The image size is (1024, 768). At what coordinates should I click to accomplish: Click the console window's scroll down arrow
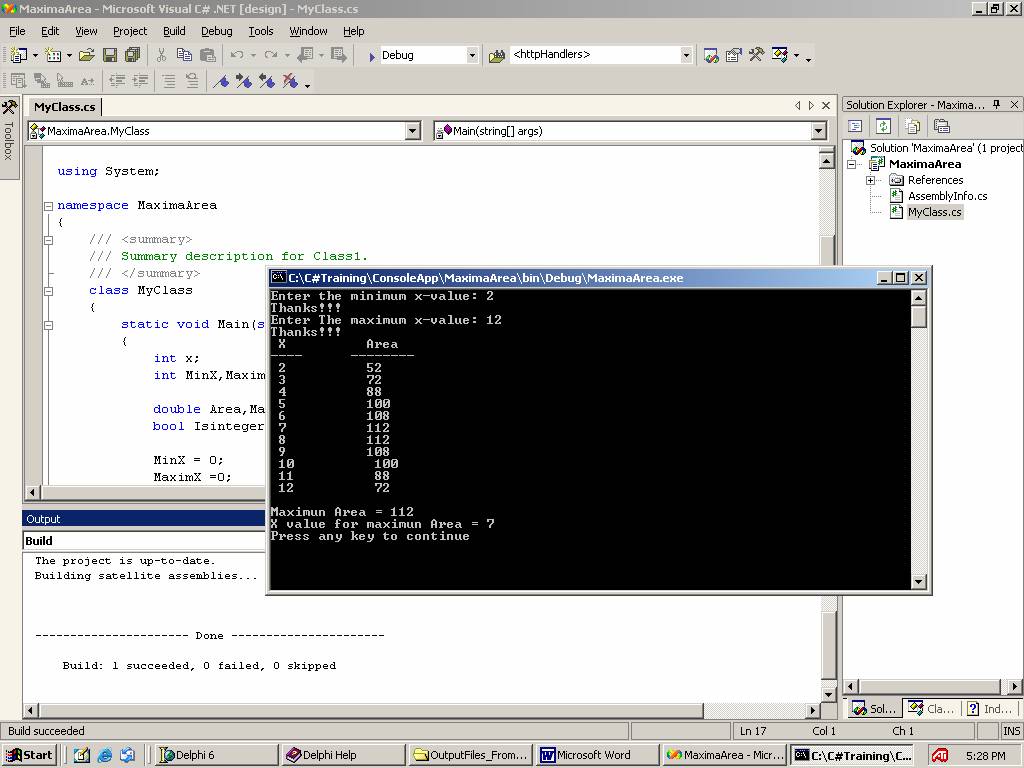coord(918,581)
